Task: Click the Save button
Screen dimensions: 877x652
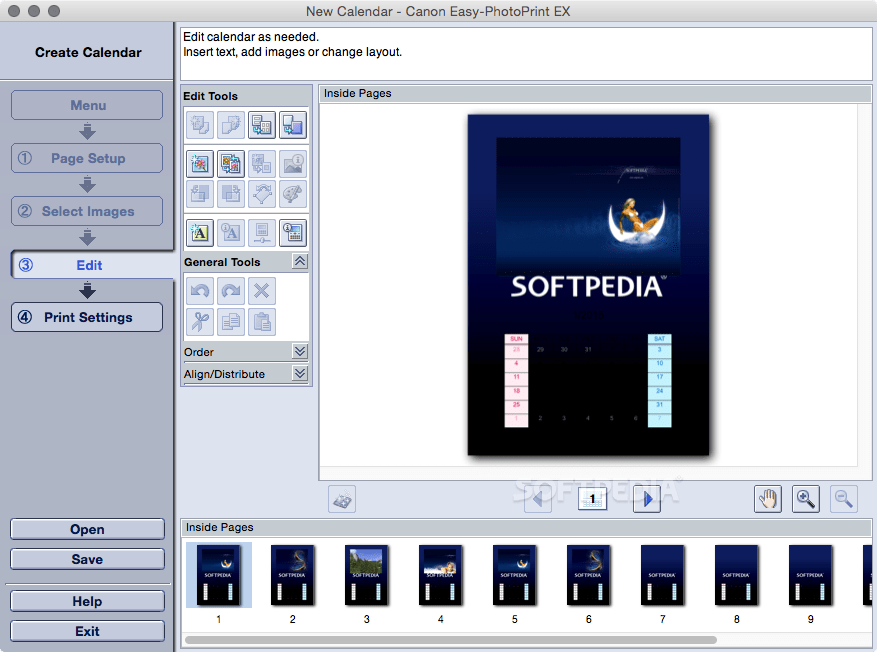Action: [87, 559]
